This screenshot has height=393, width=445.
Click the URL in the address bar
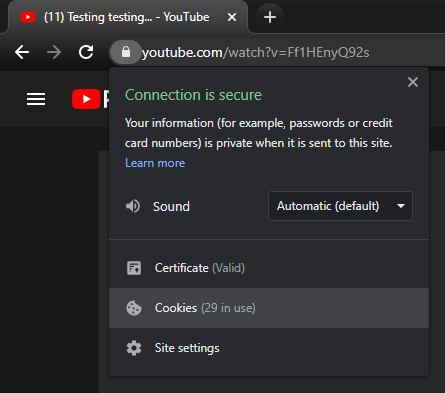click(x=256, y=53)
